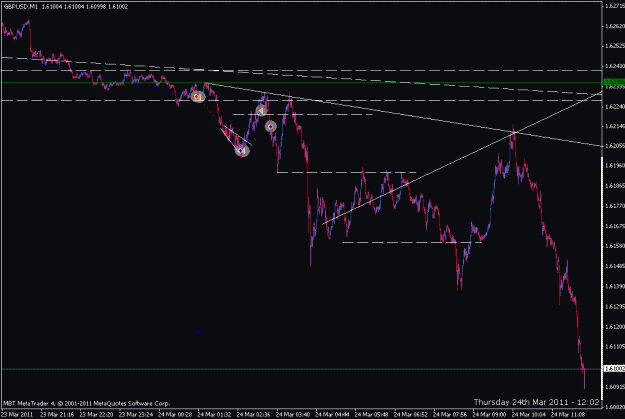Click the '24 Mar 02:36' time axis label

tap(254, 415)
